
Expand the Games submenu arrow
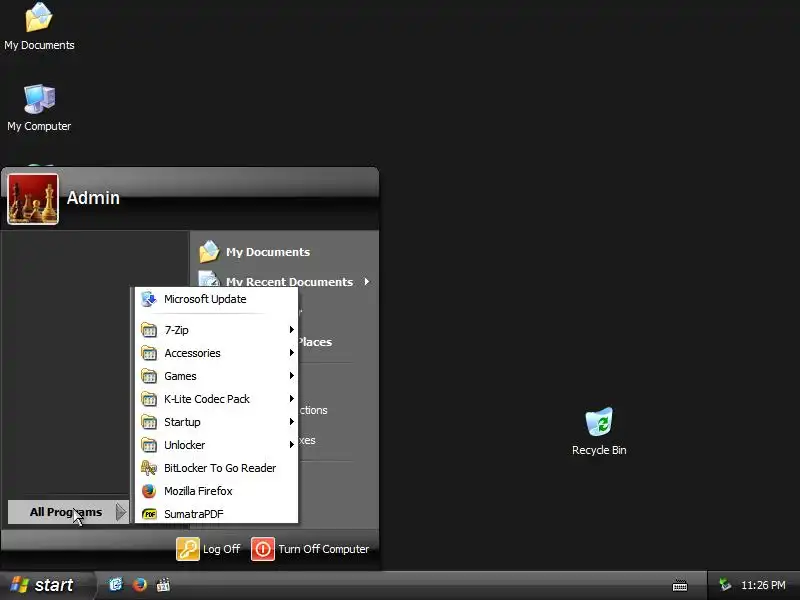[291, 376]
